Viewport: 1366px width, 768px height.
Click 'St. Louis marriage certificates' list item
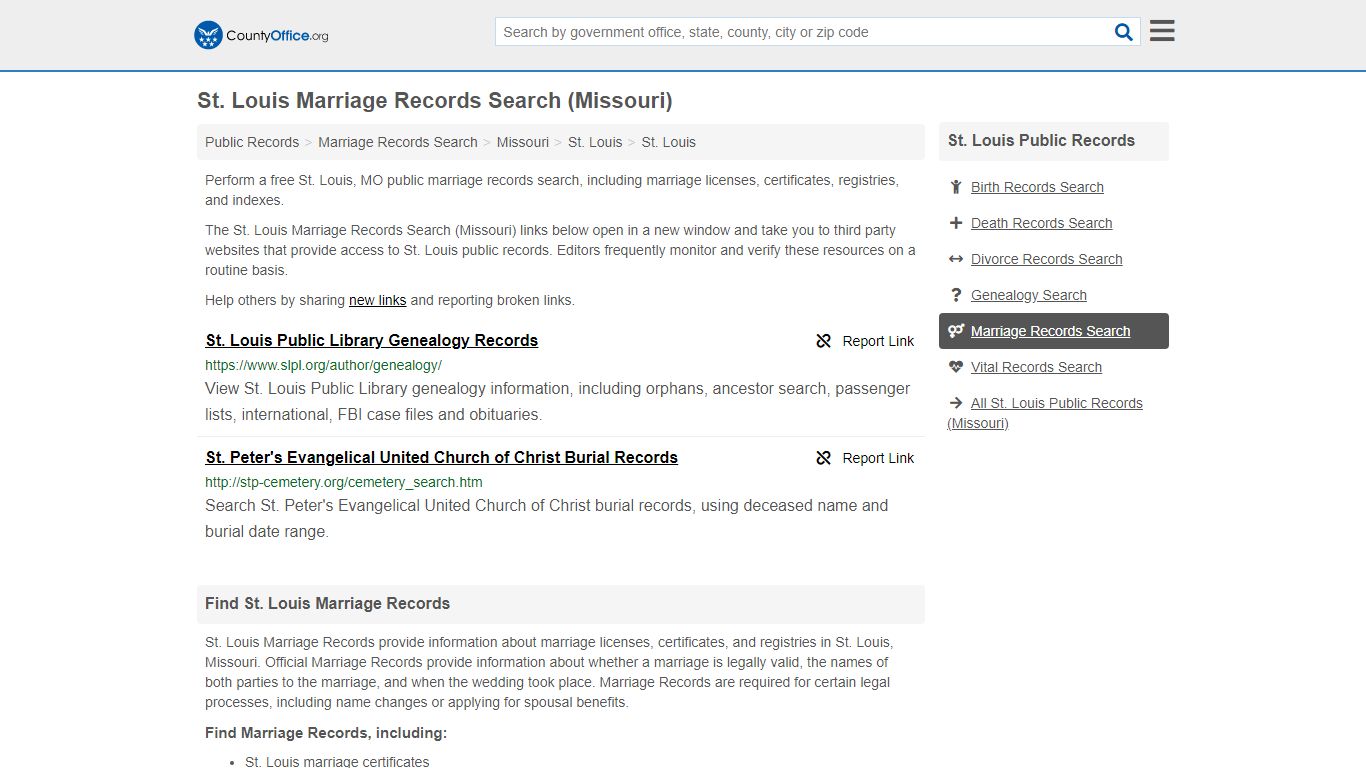coord(337,761)
